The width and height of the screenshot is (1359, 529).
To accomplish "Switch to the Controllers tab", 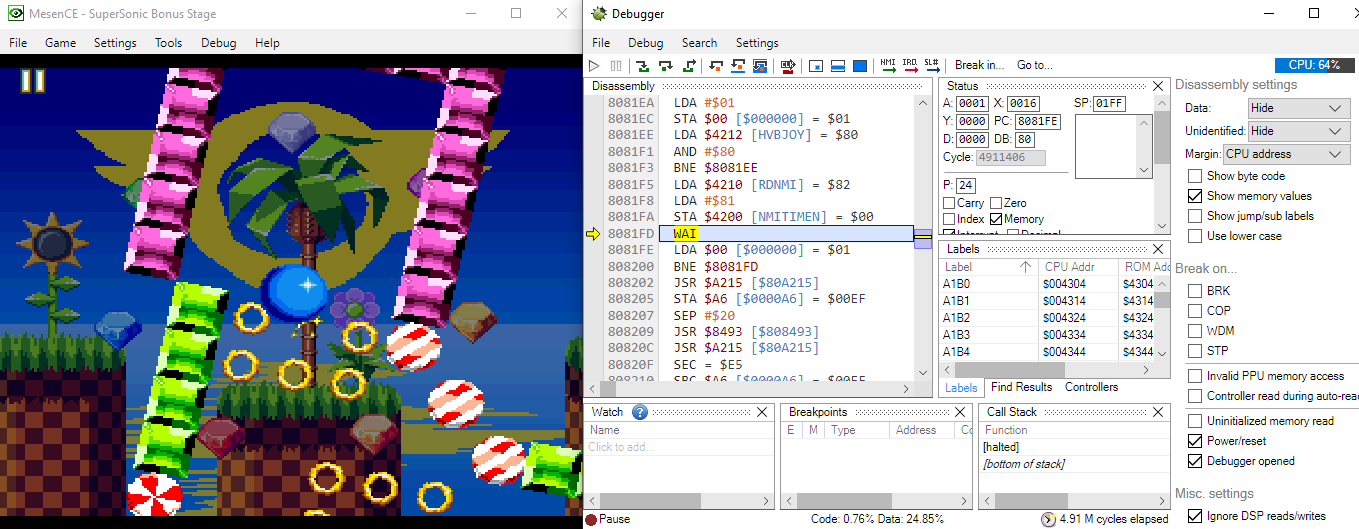I will [1091, 387].
